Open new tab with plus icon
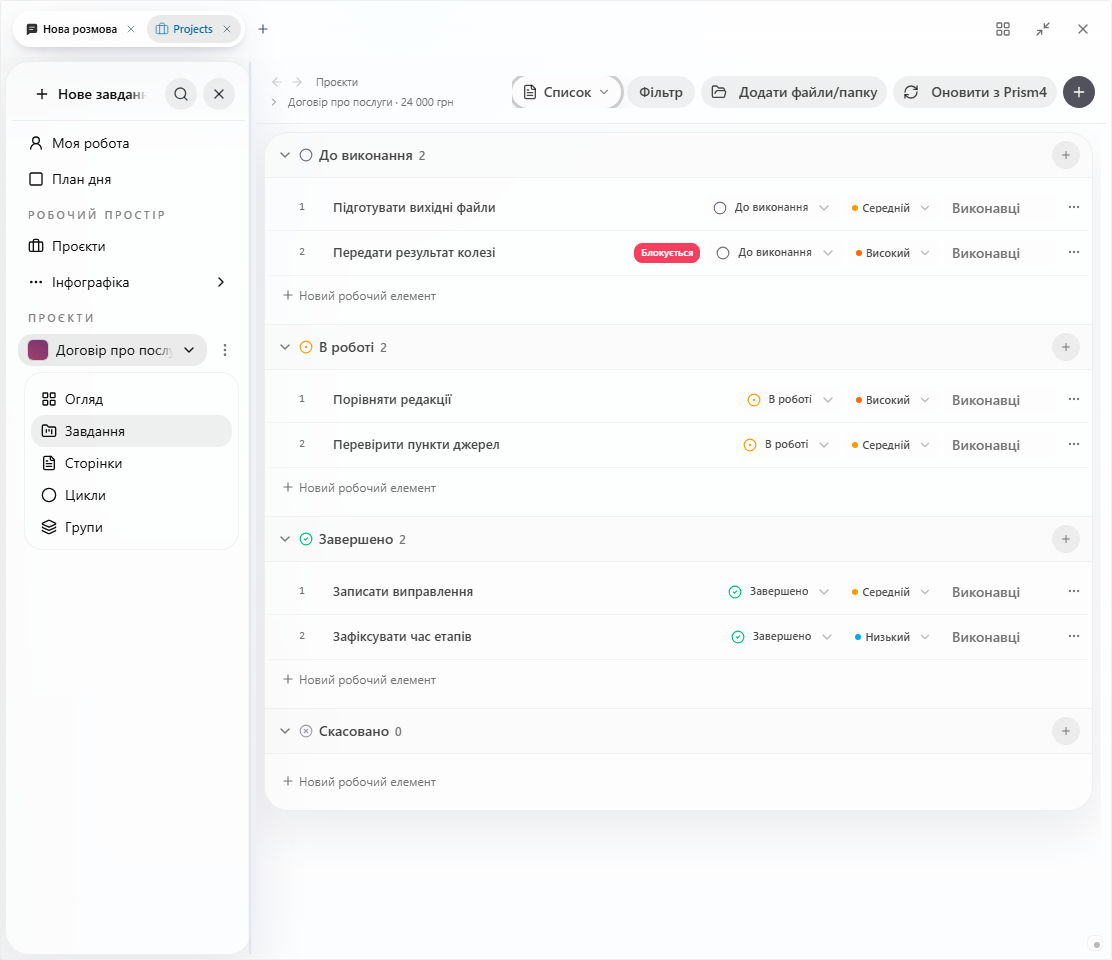 (x=263, y=29)
